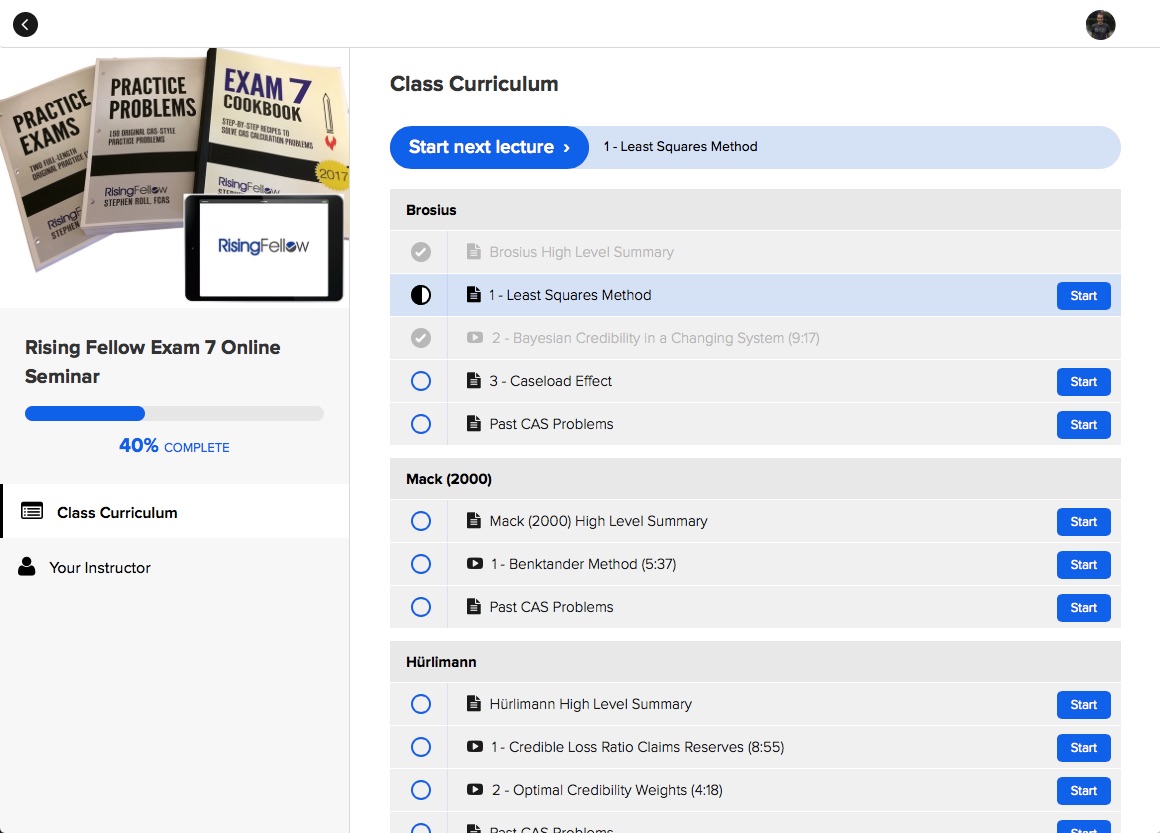Screen dimensions: 1160x833
Task: Start the 1 - Least Squares Method lecture
Action: (1083, 295)
